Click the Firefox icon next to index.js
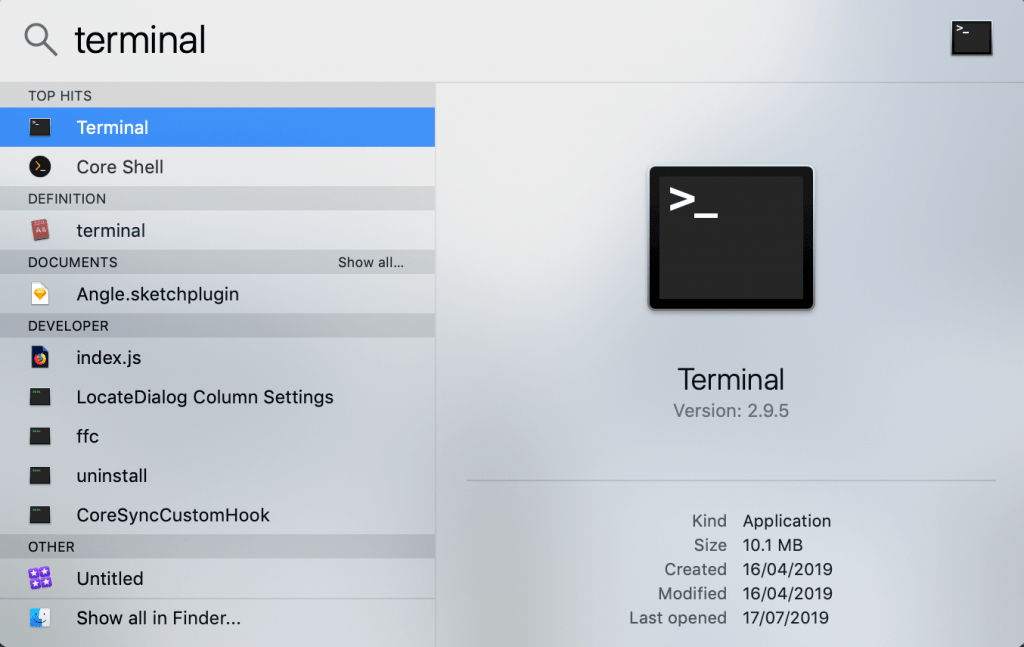Image resolution: width=1024 pixels, height=647 pixels. click(x=40, y=357)
